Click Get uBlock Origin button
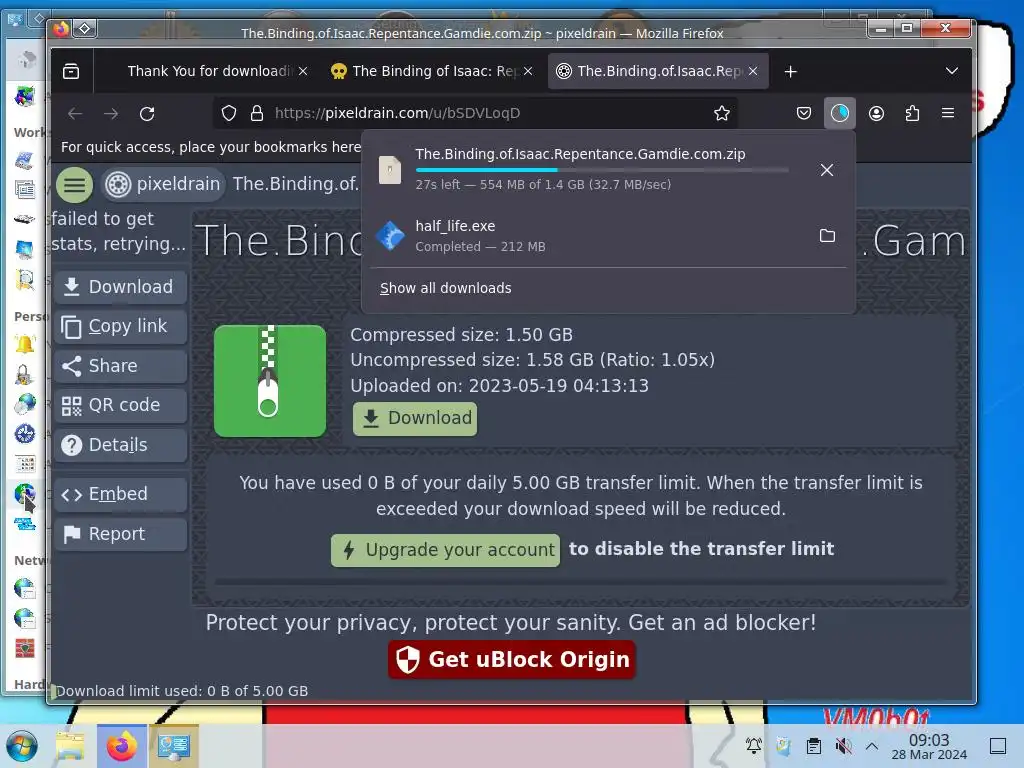Screen dimensions: 1024x768 511,660
